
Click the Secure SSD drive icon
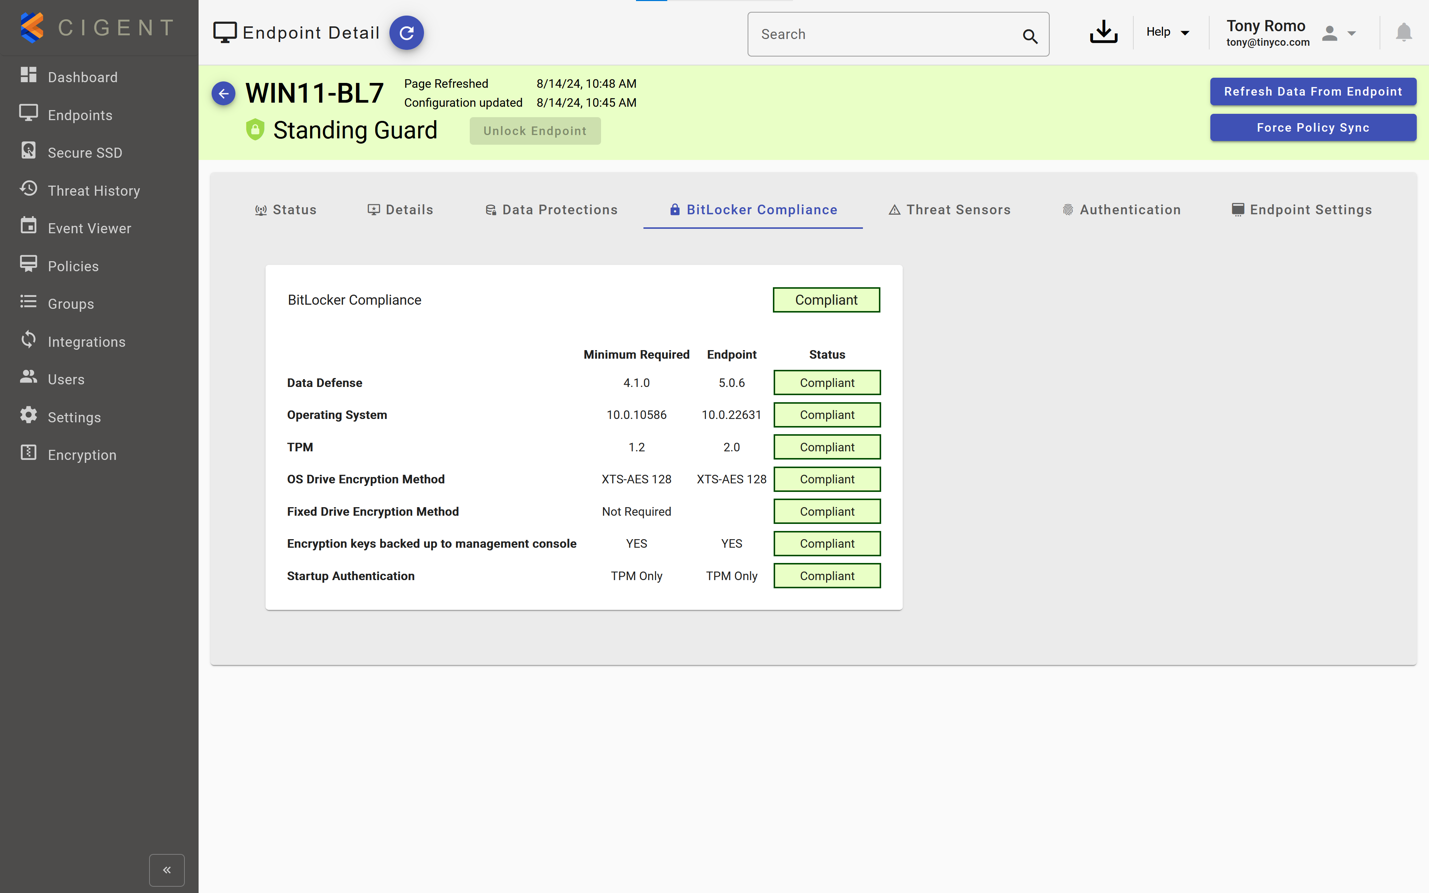(28, 151)
